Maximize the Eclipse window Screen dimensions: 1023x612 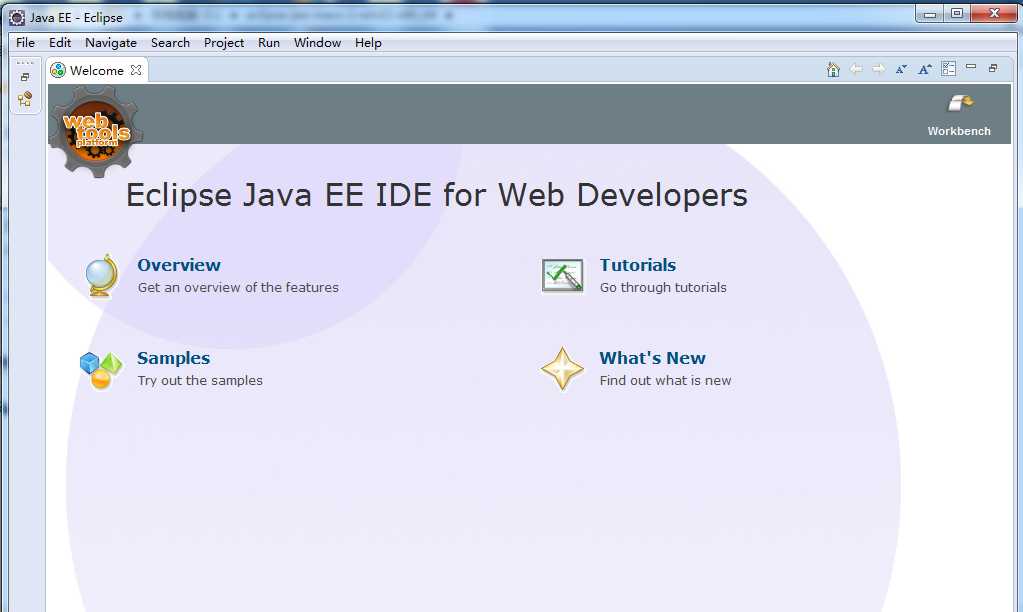[957, 13]
